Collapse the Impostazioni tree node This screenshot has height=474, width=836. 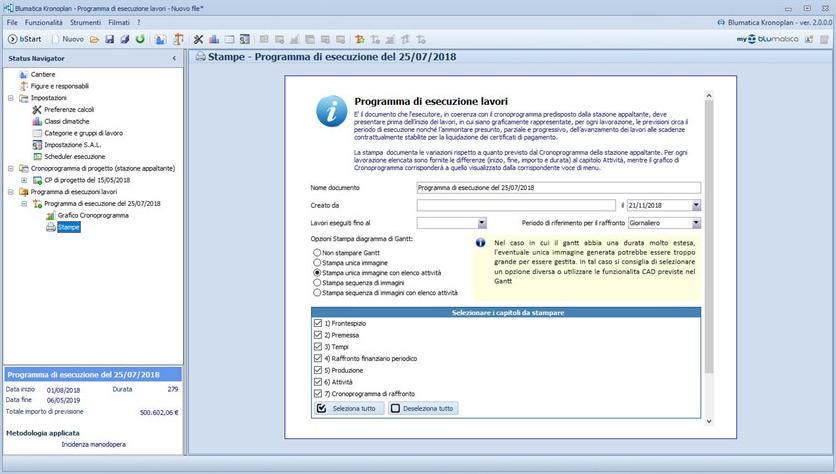pos(11,98)
